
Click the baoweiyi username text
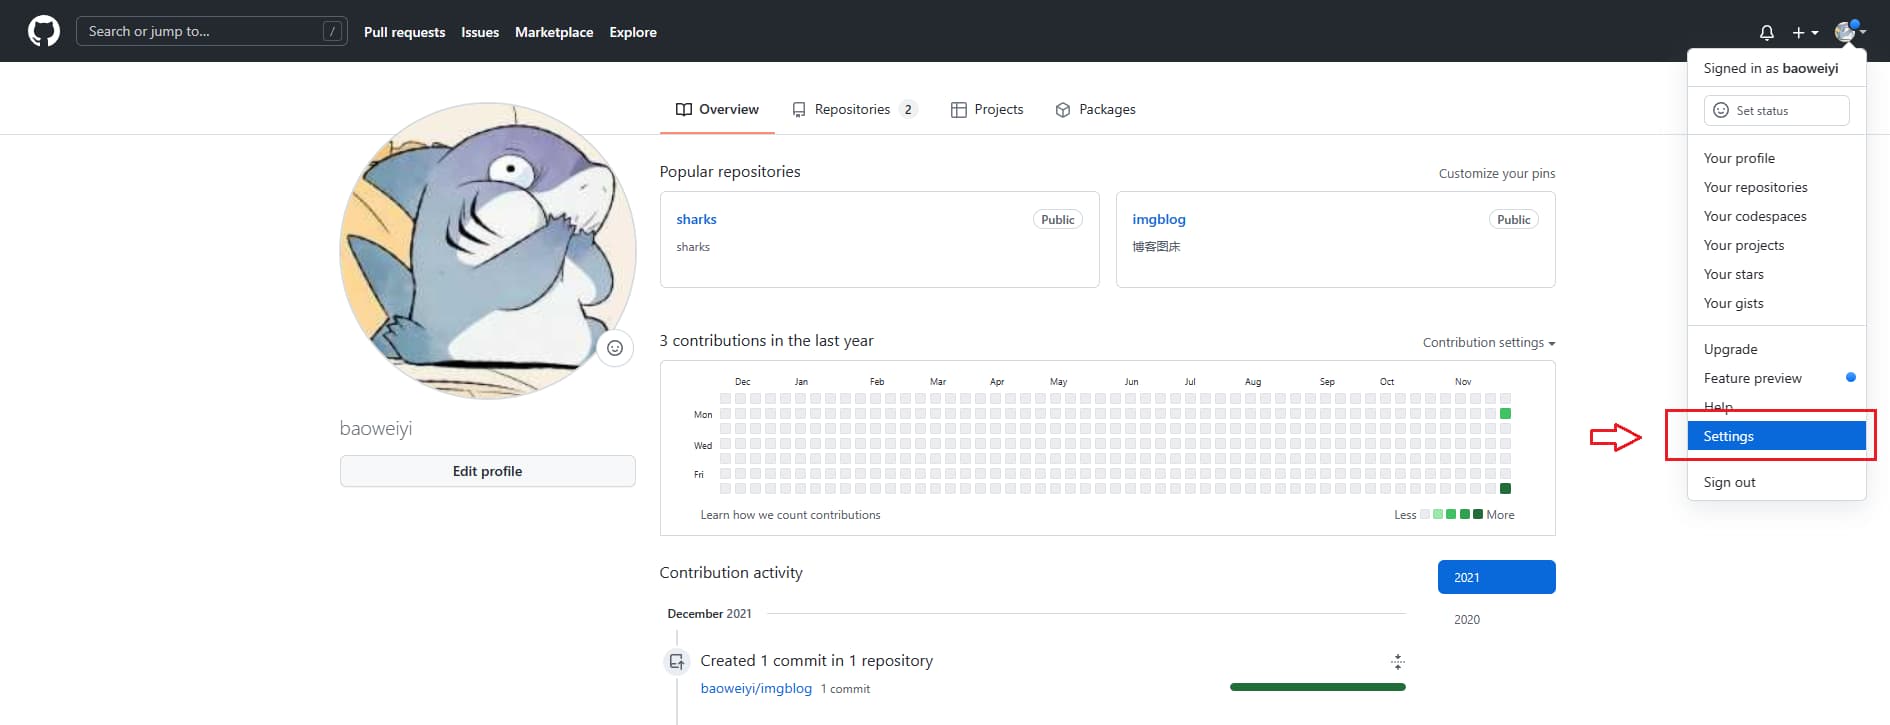click(376, 428)
